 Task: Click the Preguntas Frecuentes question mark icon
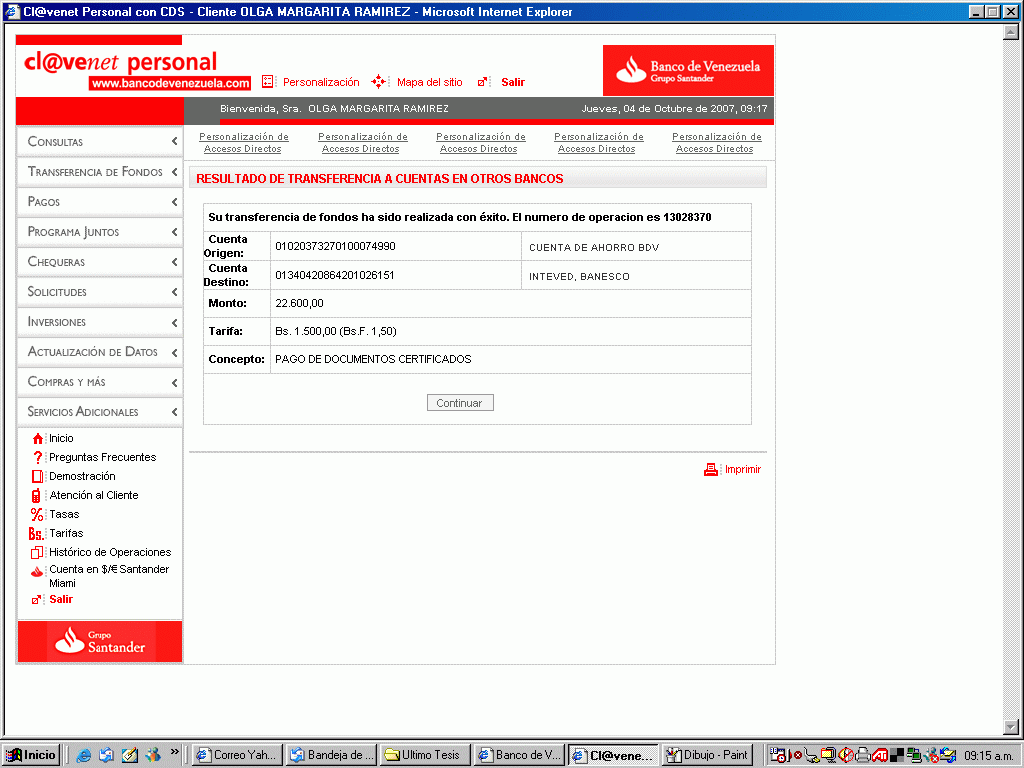click(x=38, y=457)
